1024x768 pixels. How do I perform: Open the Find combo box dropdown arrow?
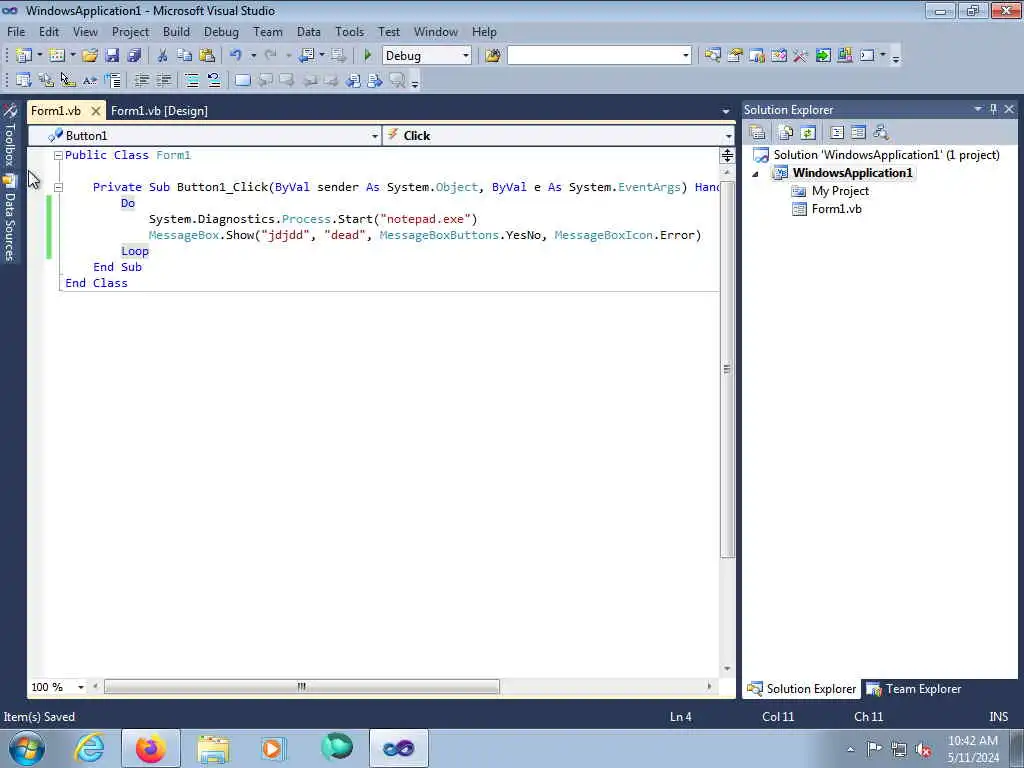tap(686, 56)
